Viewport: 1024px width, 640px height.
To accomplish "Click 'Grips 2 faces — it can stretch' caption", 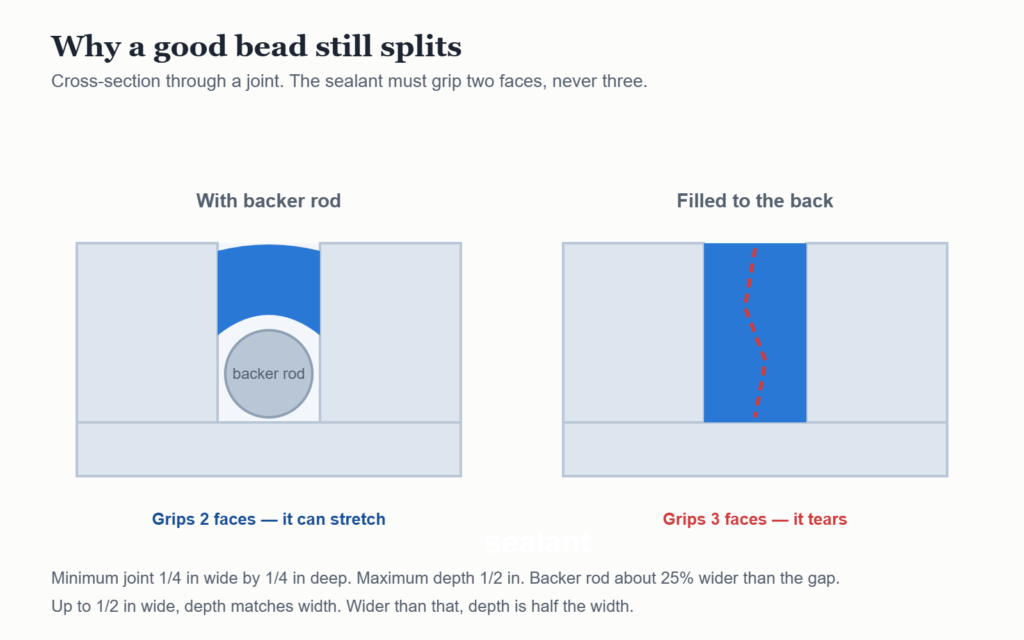I will click(268, 519).
